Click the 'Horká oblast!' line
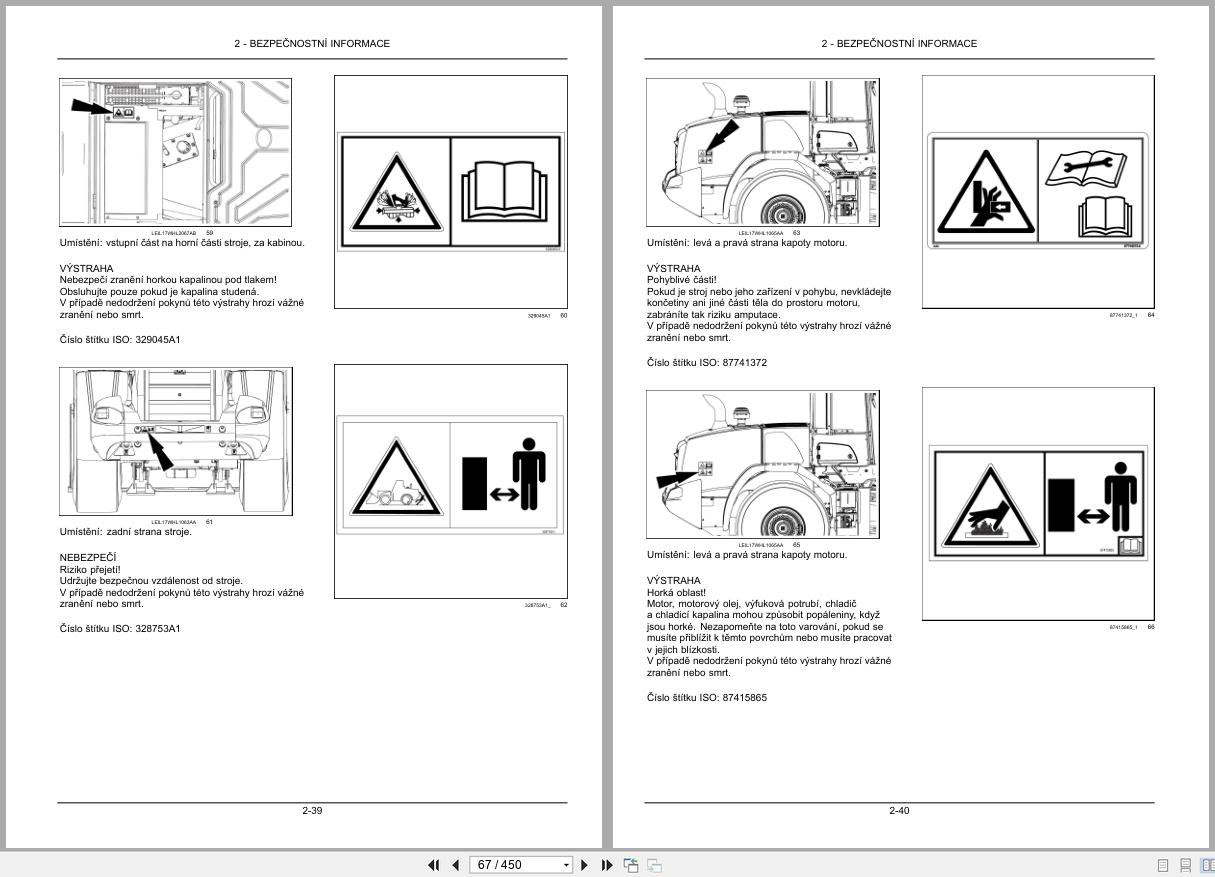Viewport: 1215px width, 877px height. click(x=676, y=593)
